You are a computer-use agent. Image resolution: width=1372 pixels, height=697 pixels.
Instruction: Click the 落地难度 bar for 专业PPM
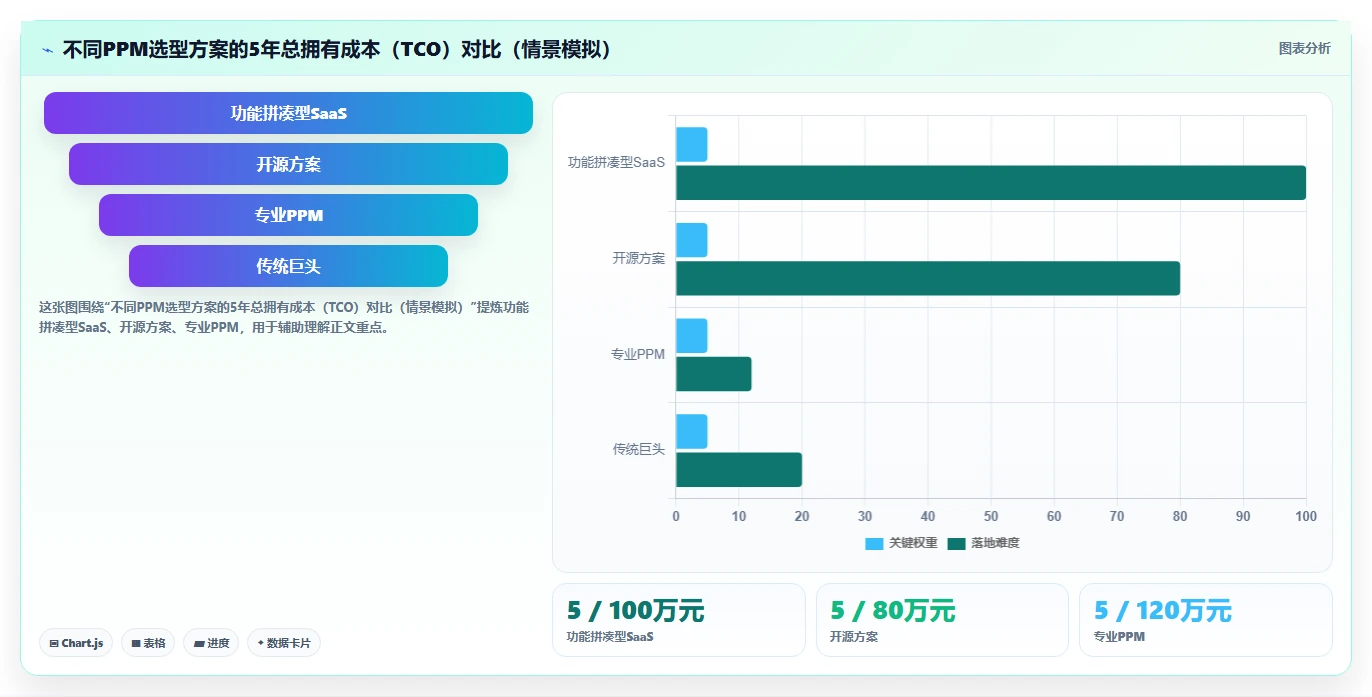point(714,374)
